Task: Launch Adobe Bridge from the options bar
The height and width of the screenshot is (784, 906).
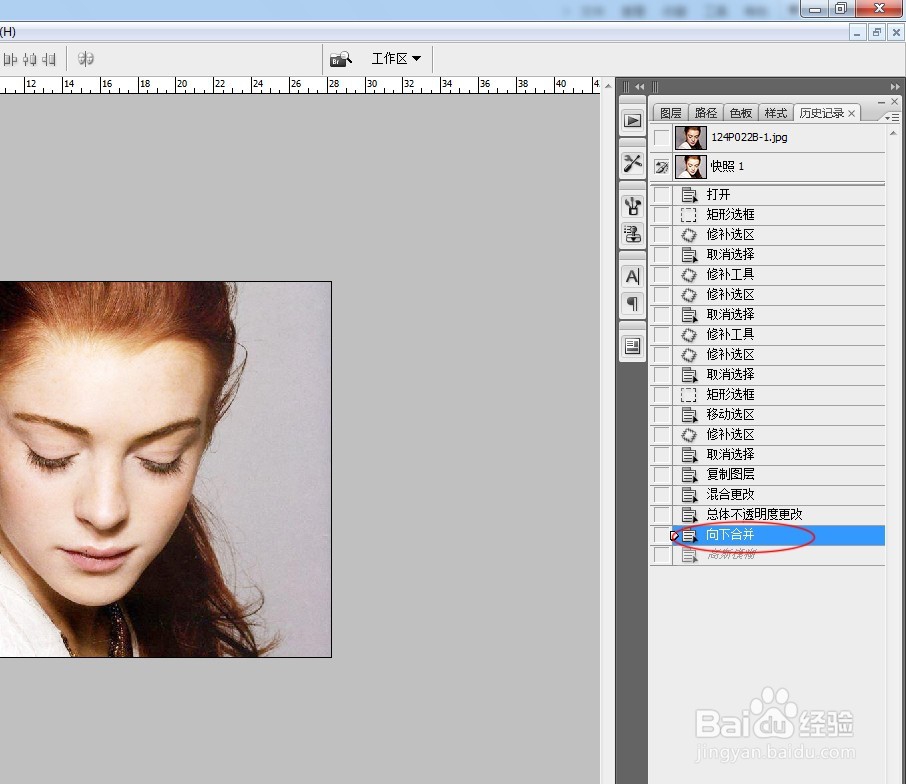Action: pyautogui.click(x=340, y=59)
